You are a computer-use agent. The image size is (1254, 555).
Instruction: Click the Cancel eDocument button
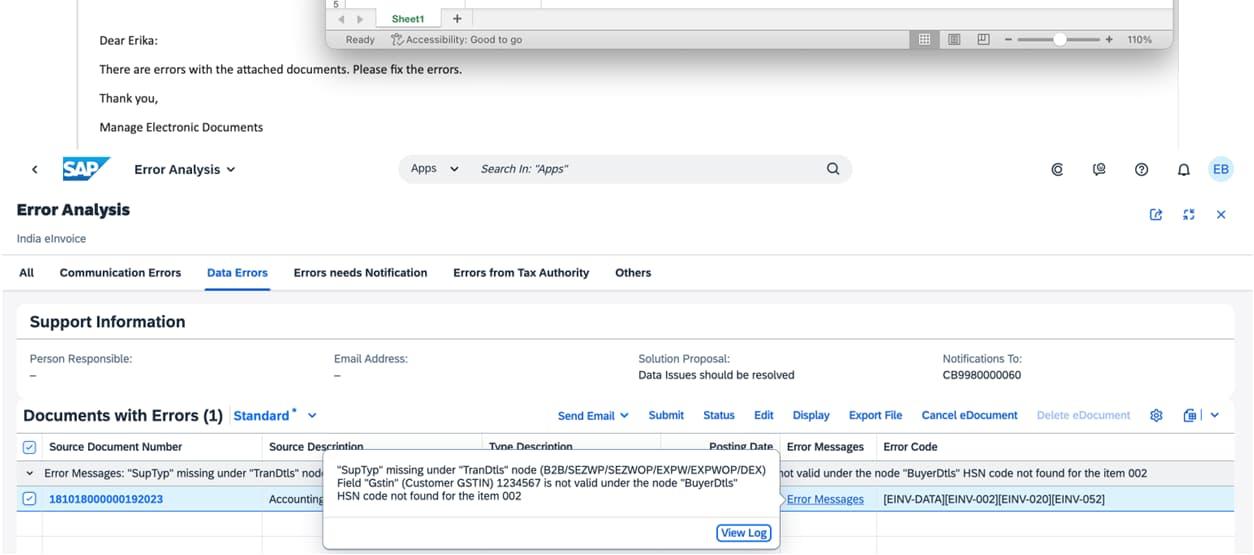(969, 415)
